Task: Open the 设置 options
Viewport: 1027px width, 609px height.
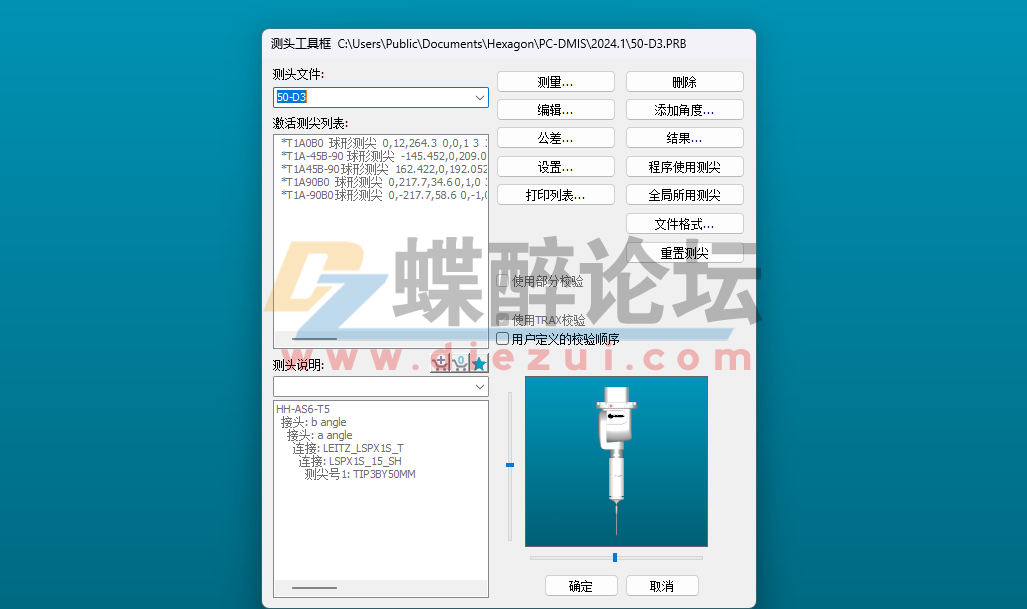Action: [x=556, y=166]
